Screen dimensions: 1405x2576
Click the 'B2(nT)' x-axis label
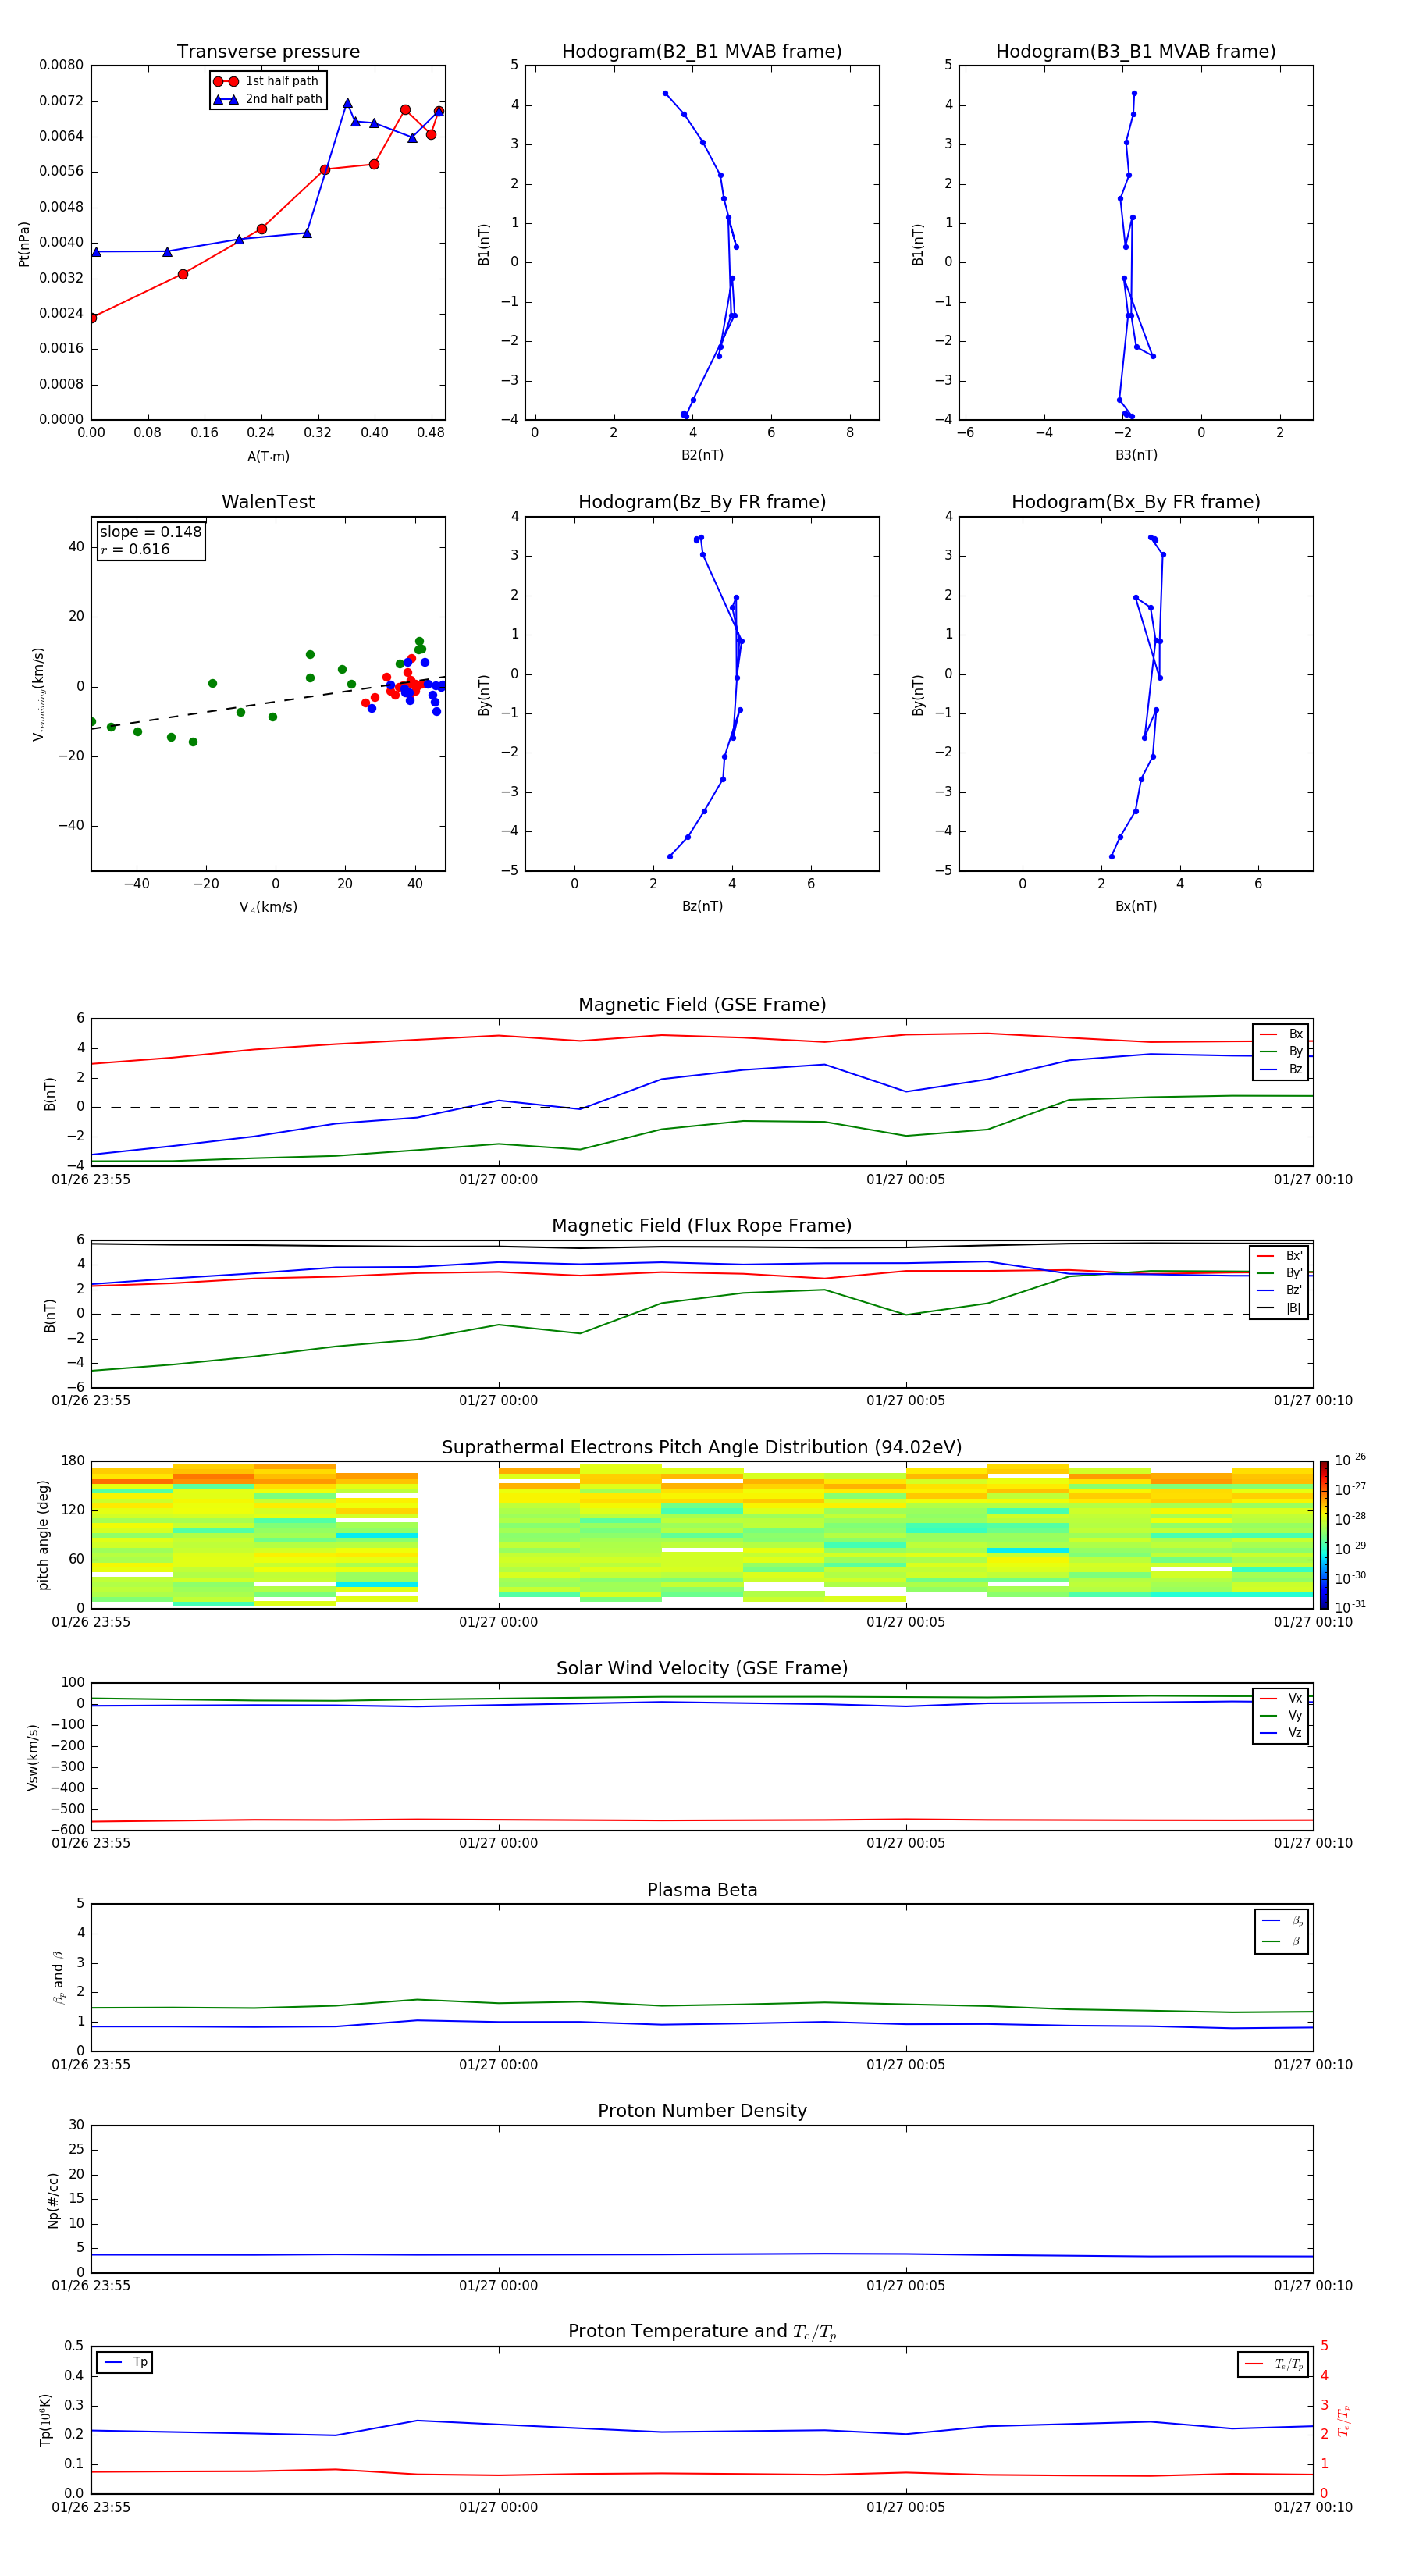click(x=702, y=456)
